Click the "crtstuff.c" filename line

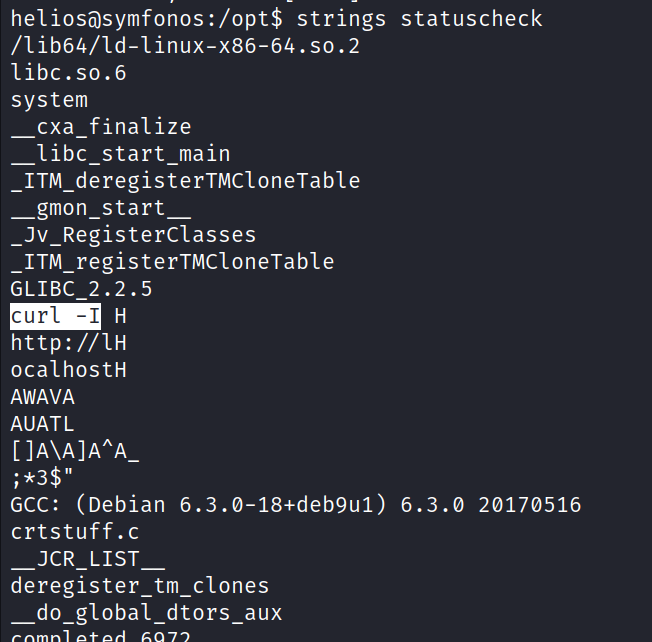[x=75, y=532]
